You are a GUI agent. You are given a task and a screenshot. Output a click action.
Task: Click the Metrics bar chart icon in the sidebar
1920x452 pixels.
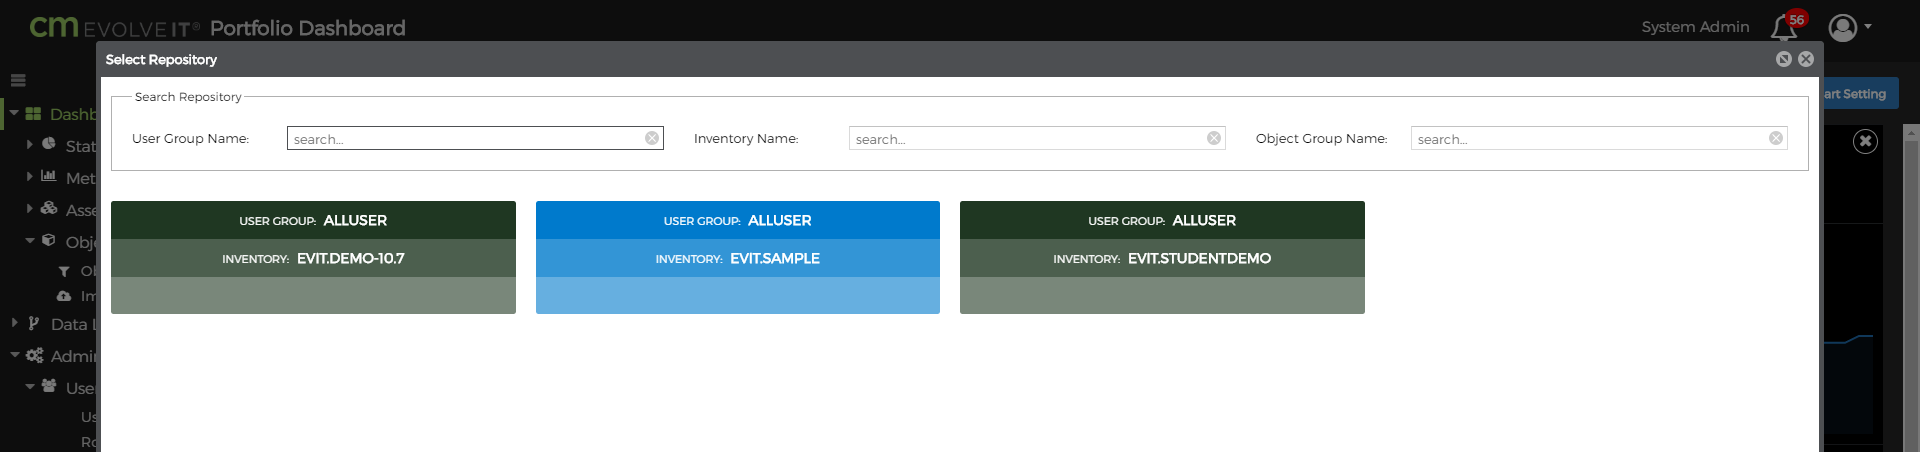coord(48,176)
